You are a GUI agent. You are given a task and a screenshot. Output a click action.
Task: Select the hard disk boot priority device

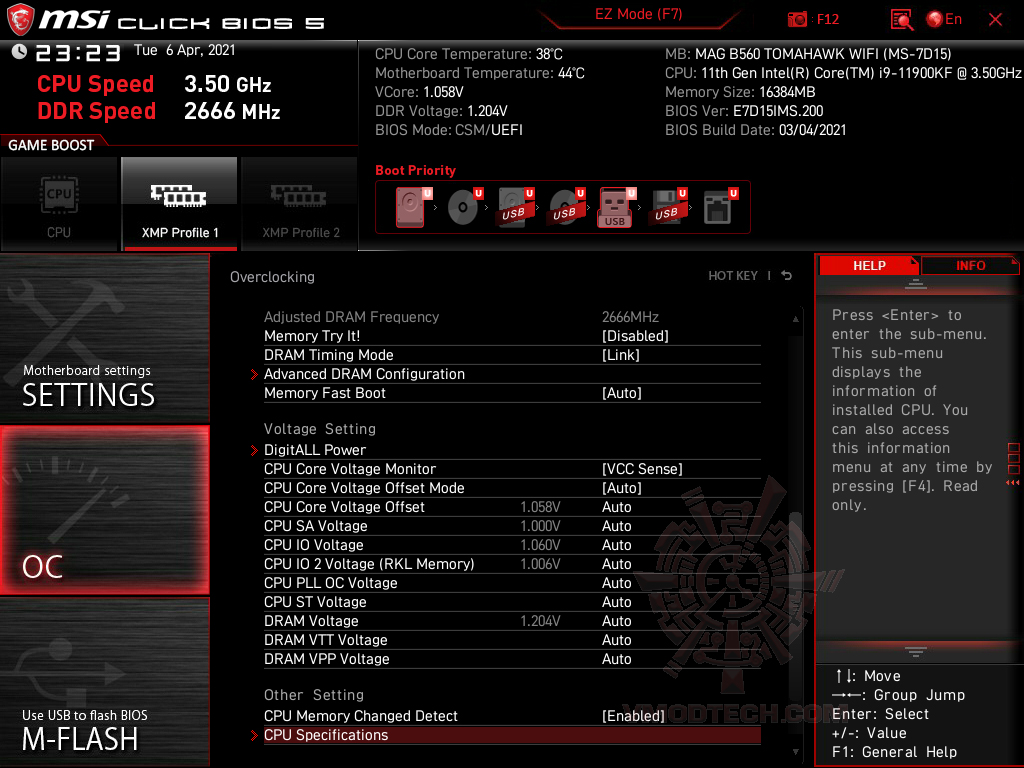tap(413, 207)
